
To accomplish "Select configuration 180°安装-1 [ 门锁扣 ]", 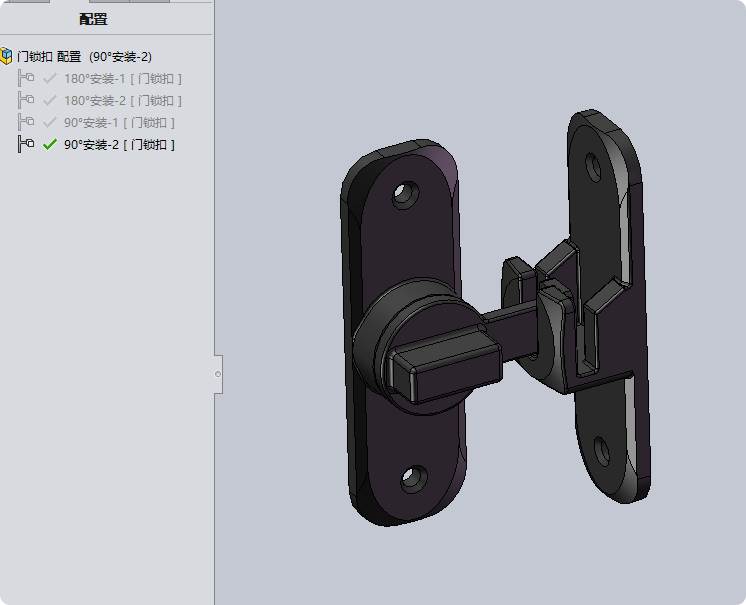I will coord(123,78).
